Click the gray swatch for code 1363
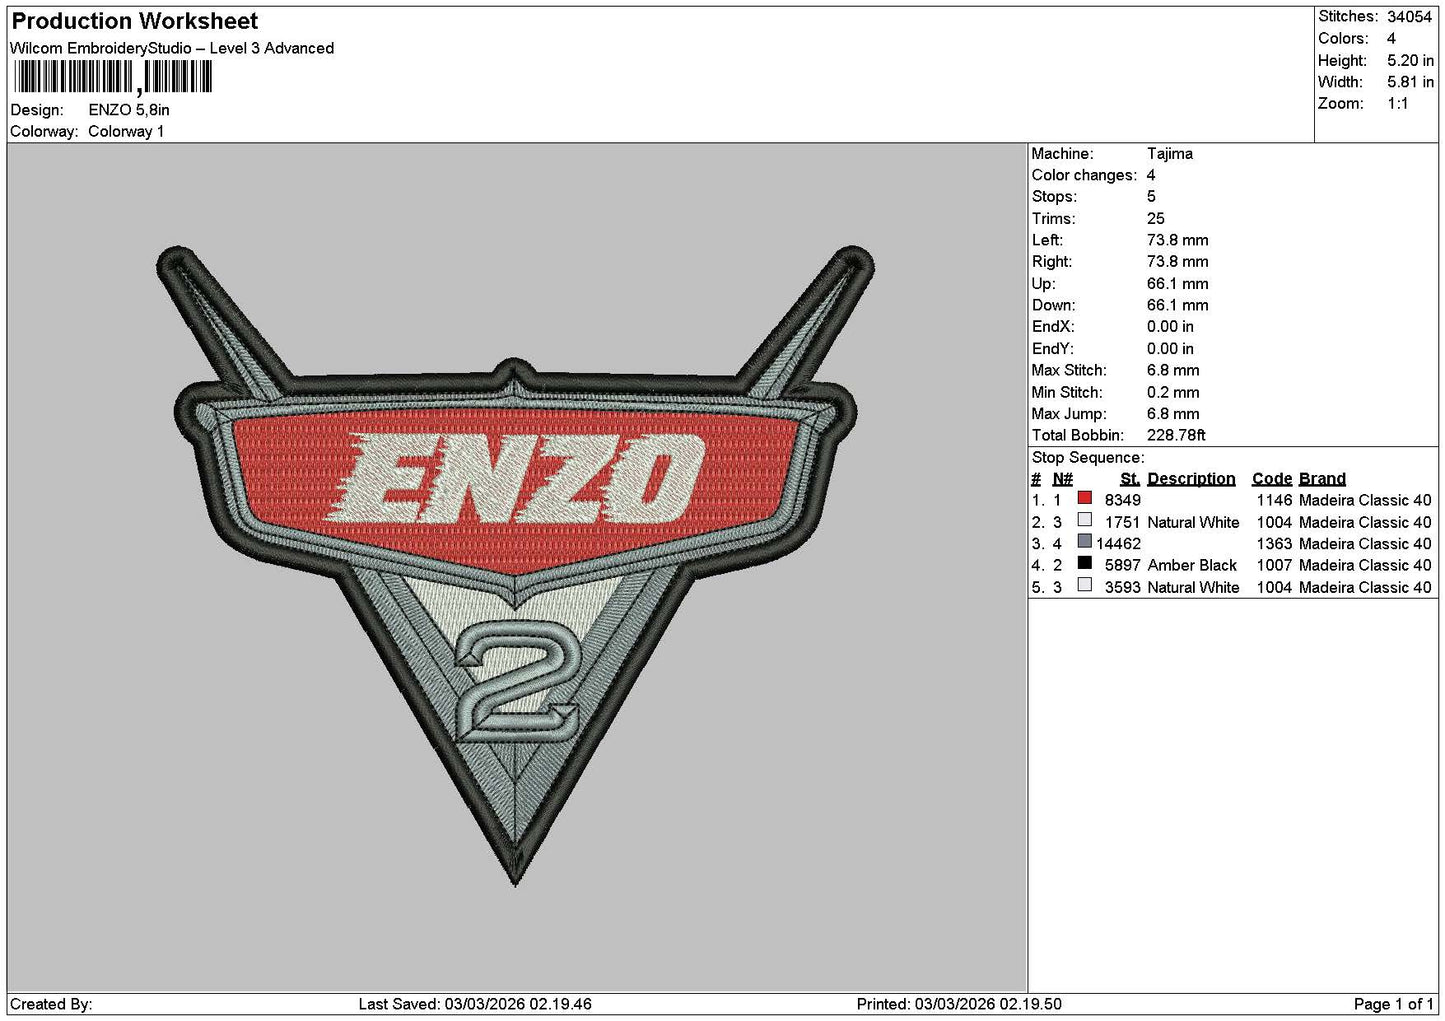Image resolution: width=1445 pixels, height=1021 pixels. [x=1084, y=542]
